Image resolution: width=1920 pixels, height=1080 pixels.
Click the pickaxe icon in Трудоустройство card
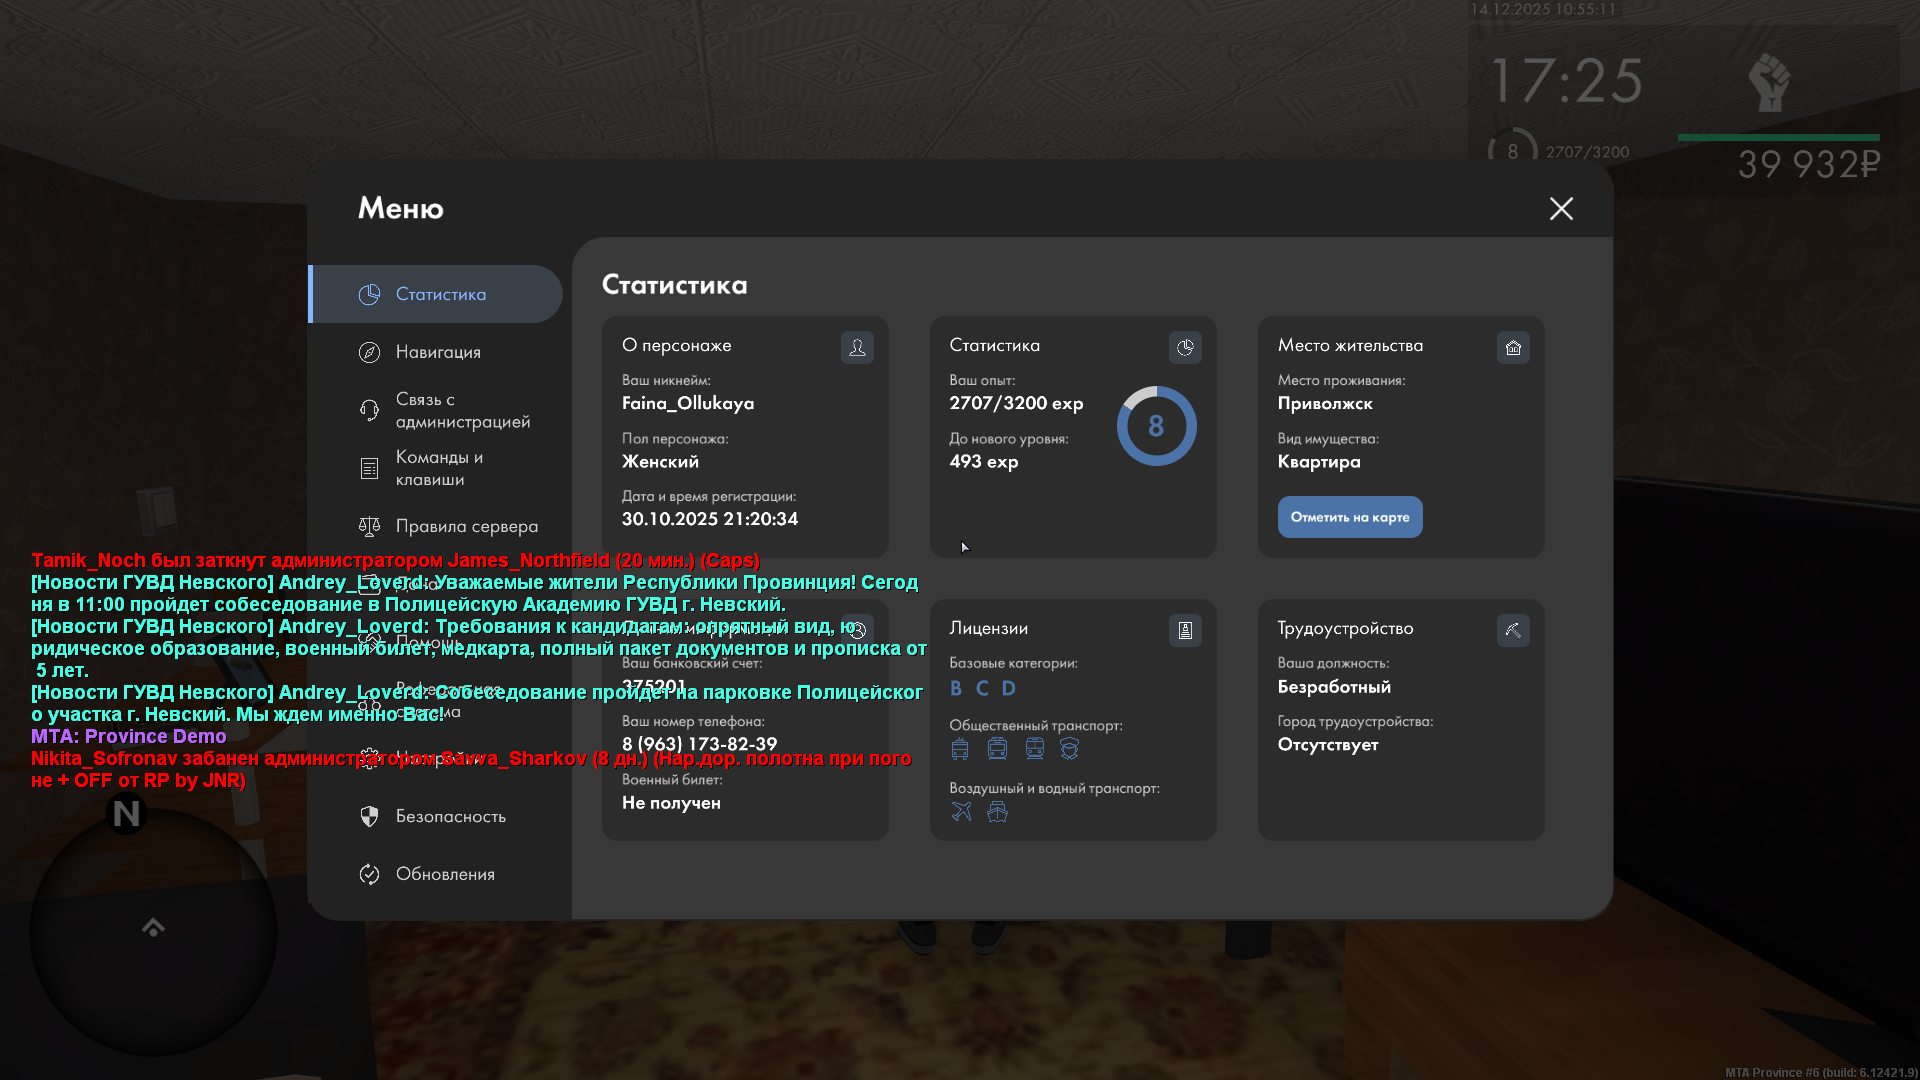click(1513, 630)
